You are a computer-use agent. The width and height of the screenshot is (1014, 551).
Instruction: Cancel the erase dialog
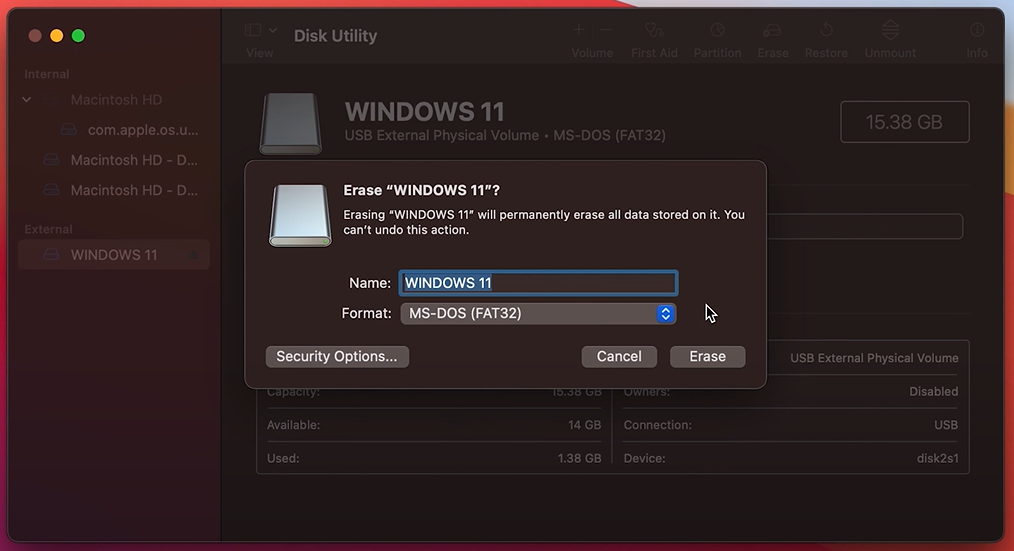(x=619, y=356)
